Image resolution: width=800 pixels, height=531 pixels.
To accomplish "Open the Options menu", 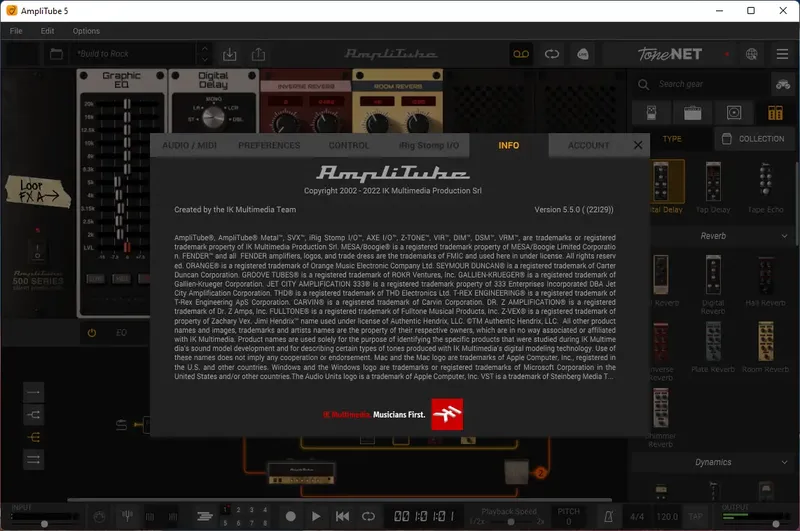I will (x=86, y=31).
